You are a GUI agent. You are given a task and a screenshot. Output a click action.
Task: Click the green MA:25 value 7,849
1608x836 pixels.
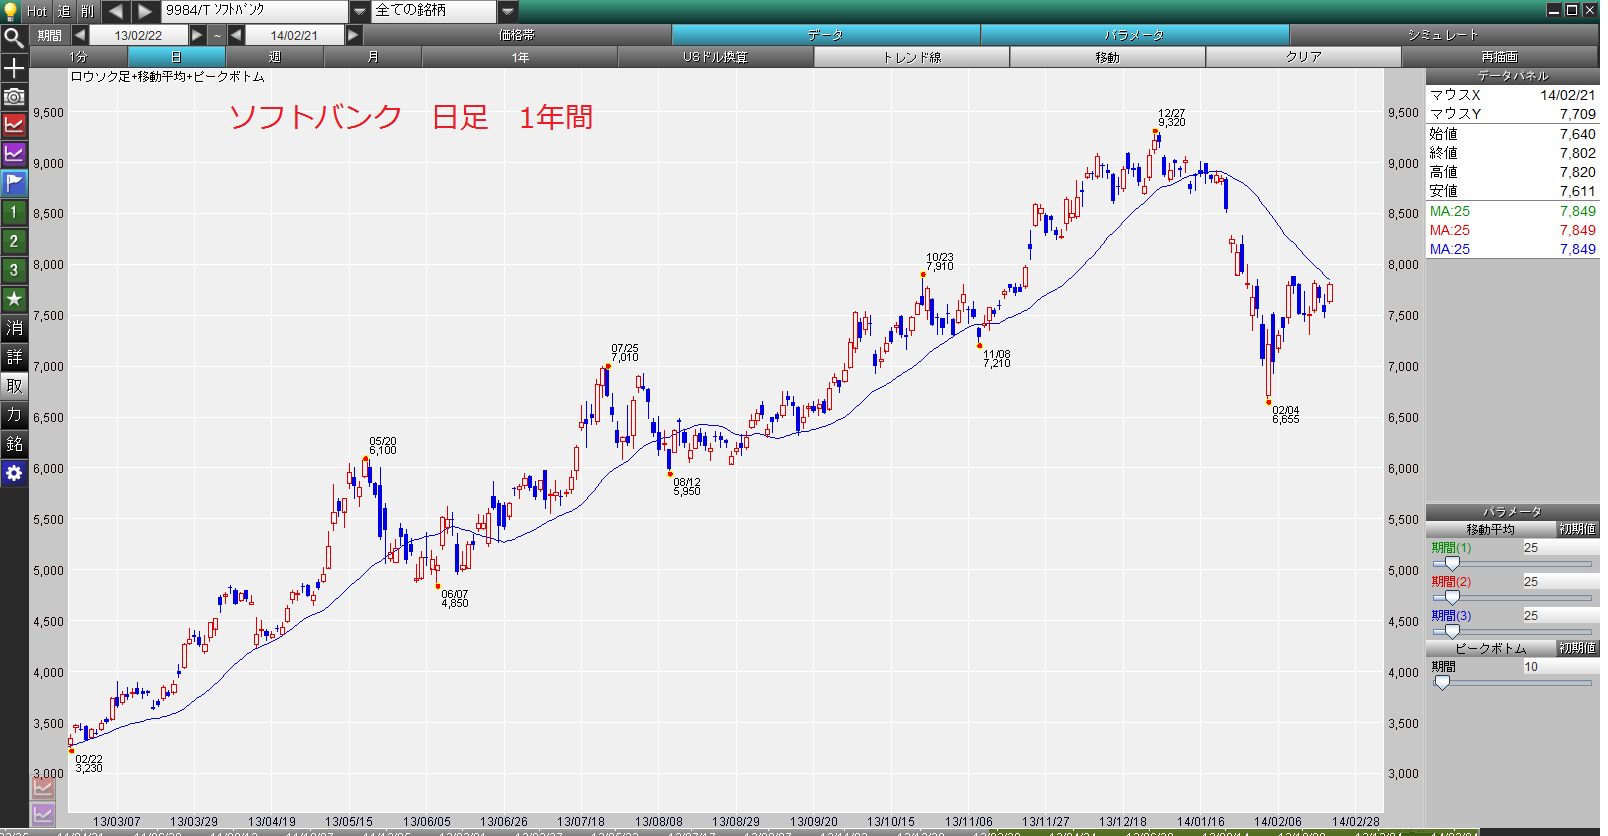[x=1578, y=211]
